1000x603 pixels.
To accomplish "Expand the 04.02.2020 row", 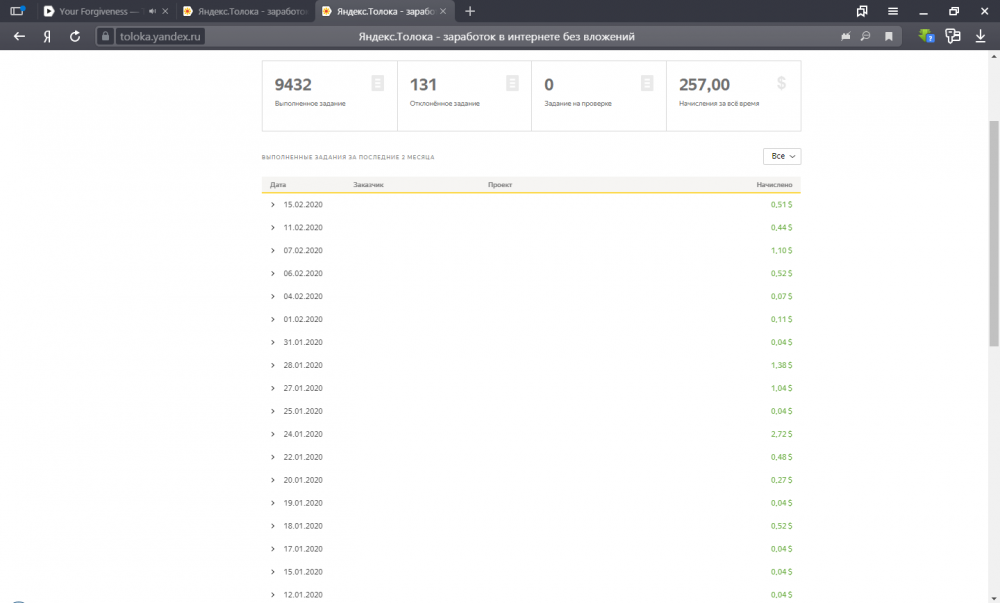I will click(273, 296).
